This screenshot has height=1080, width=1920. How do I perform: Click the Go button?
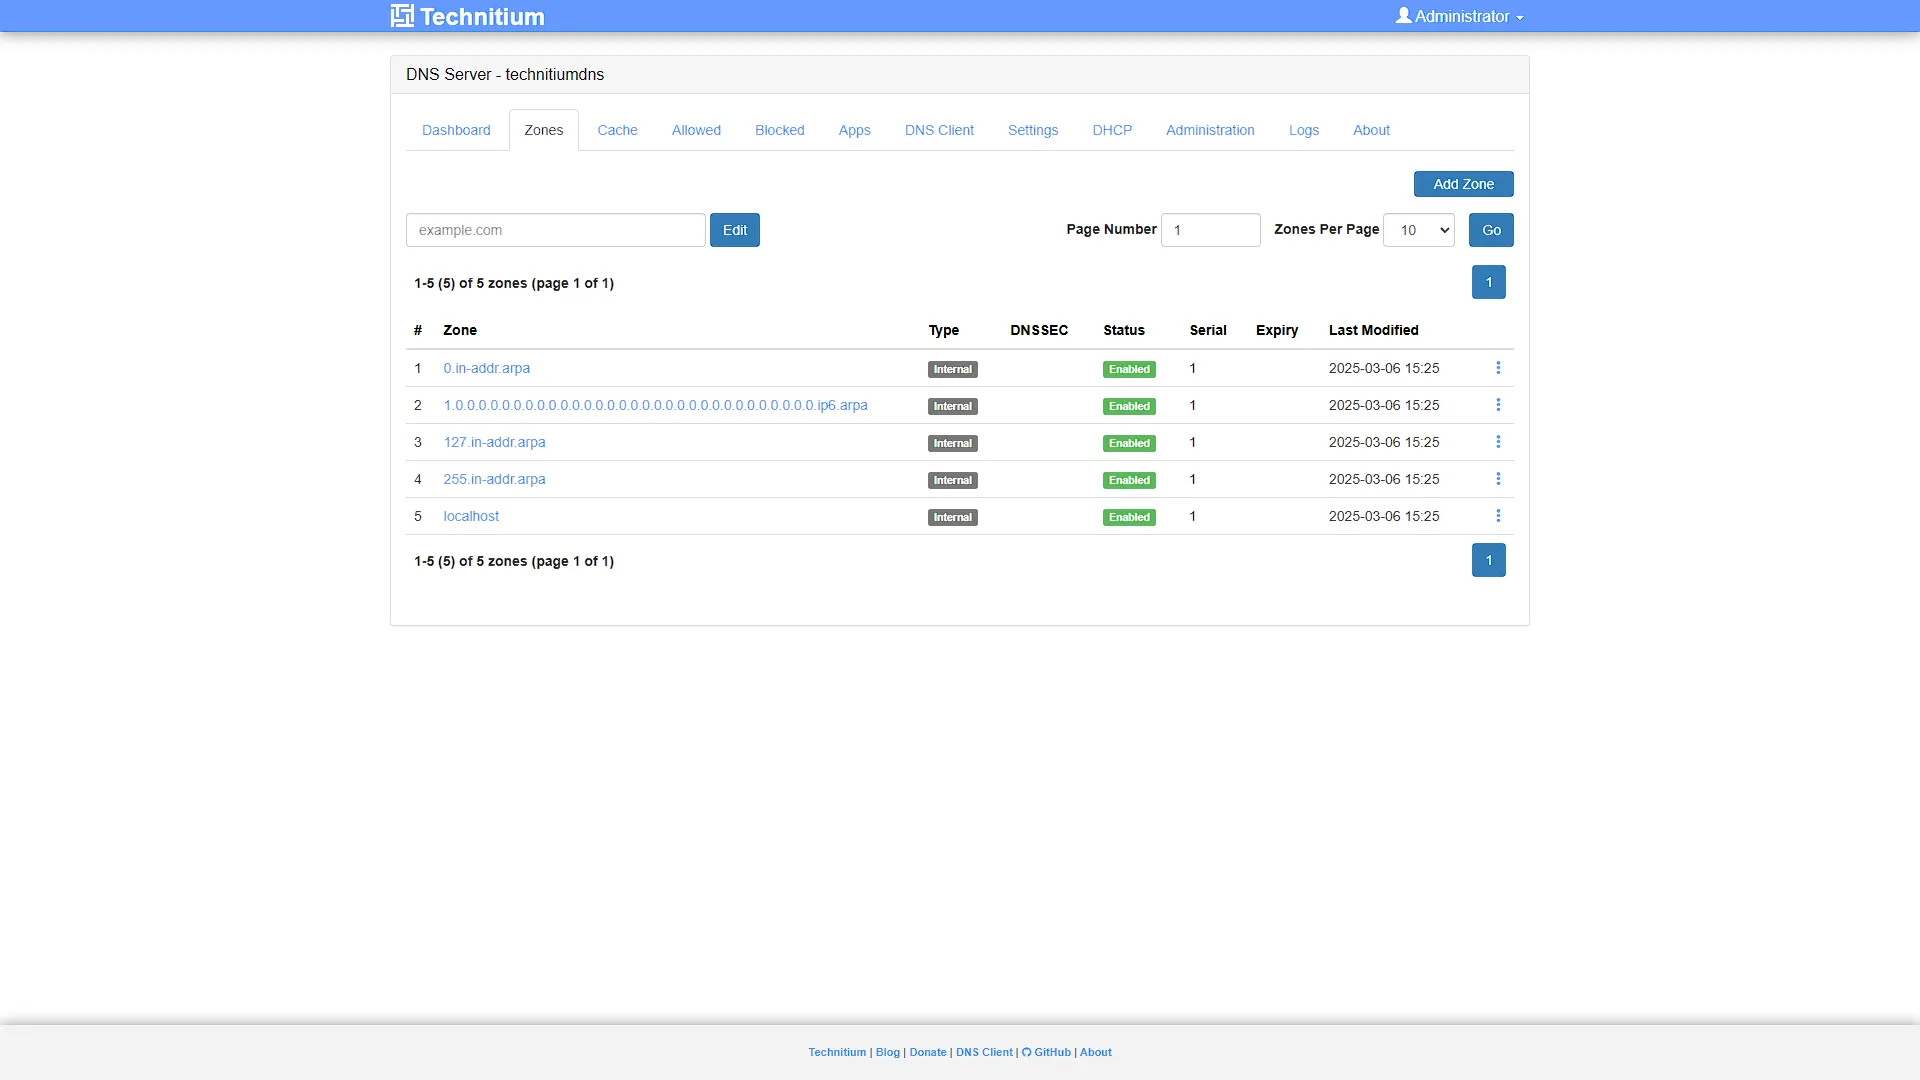(1491, 230)
